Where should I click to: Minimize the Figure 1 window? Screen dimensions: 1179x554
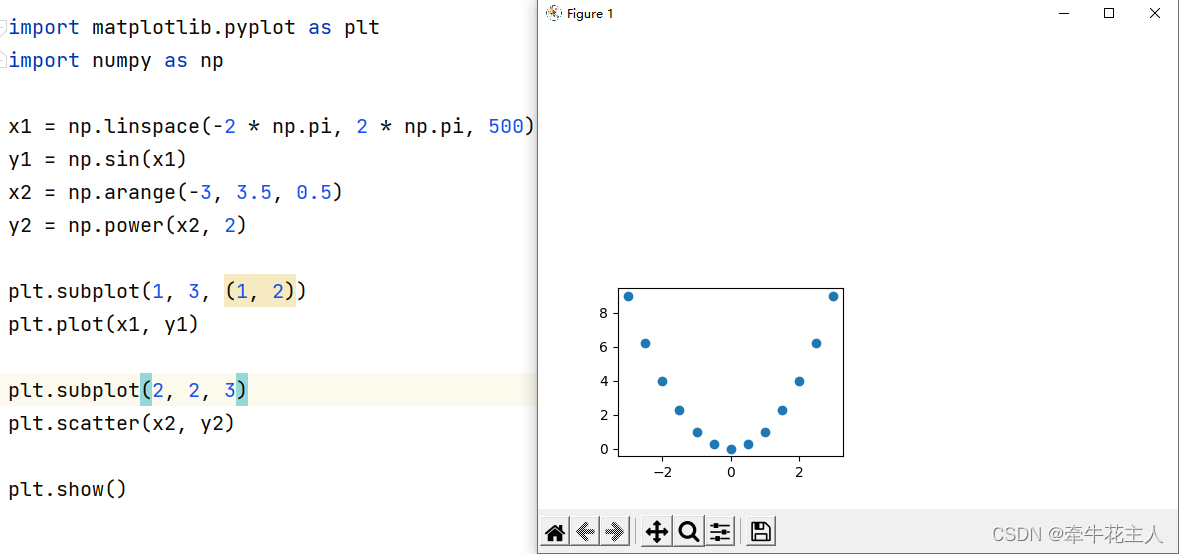pyautogui.click(x=1064, y=13)
